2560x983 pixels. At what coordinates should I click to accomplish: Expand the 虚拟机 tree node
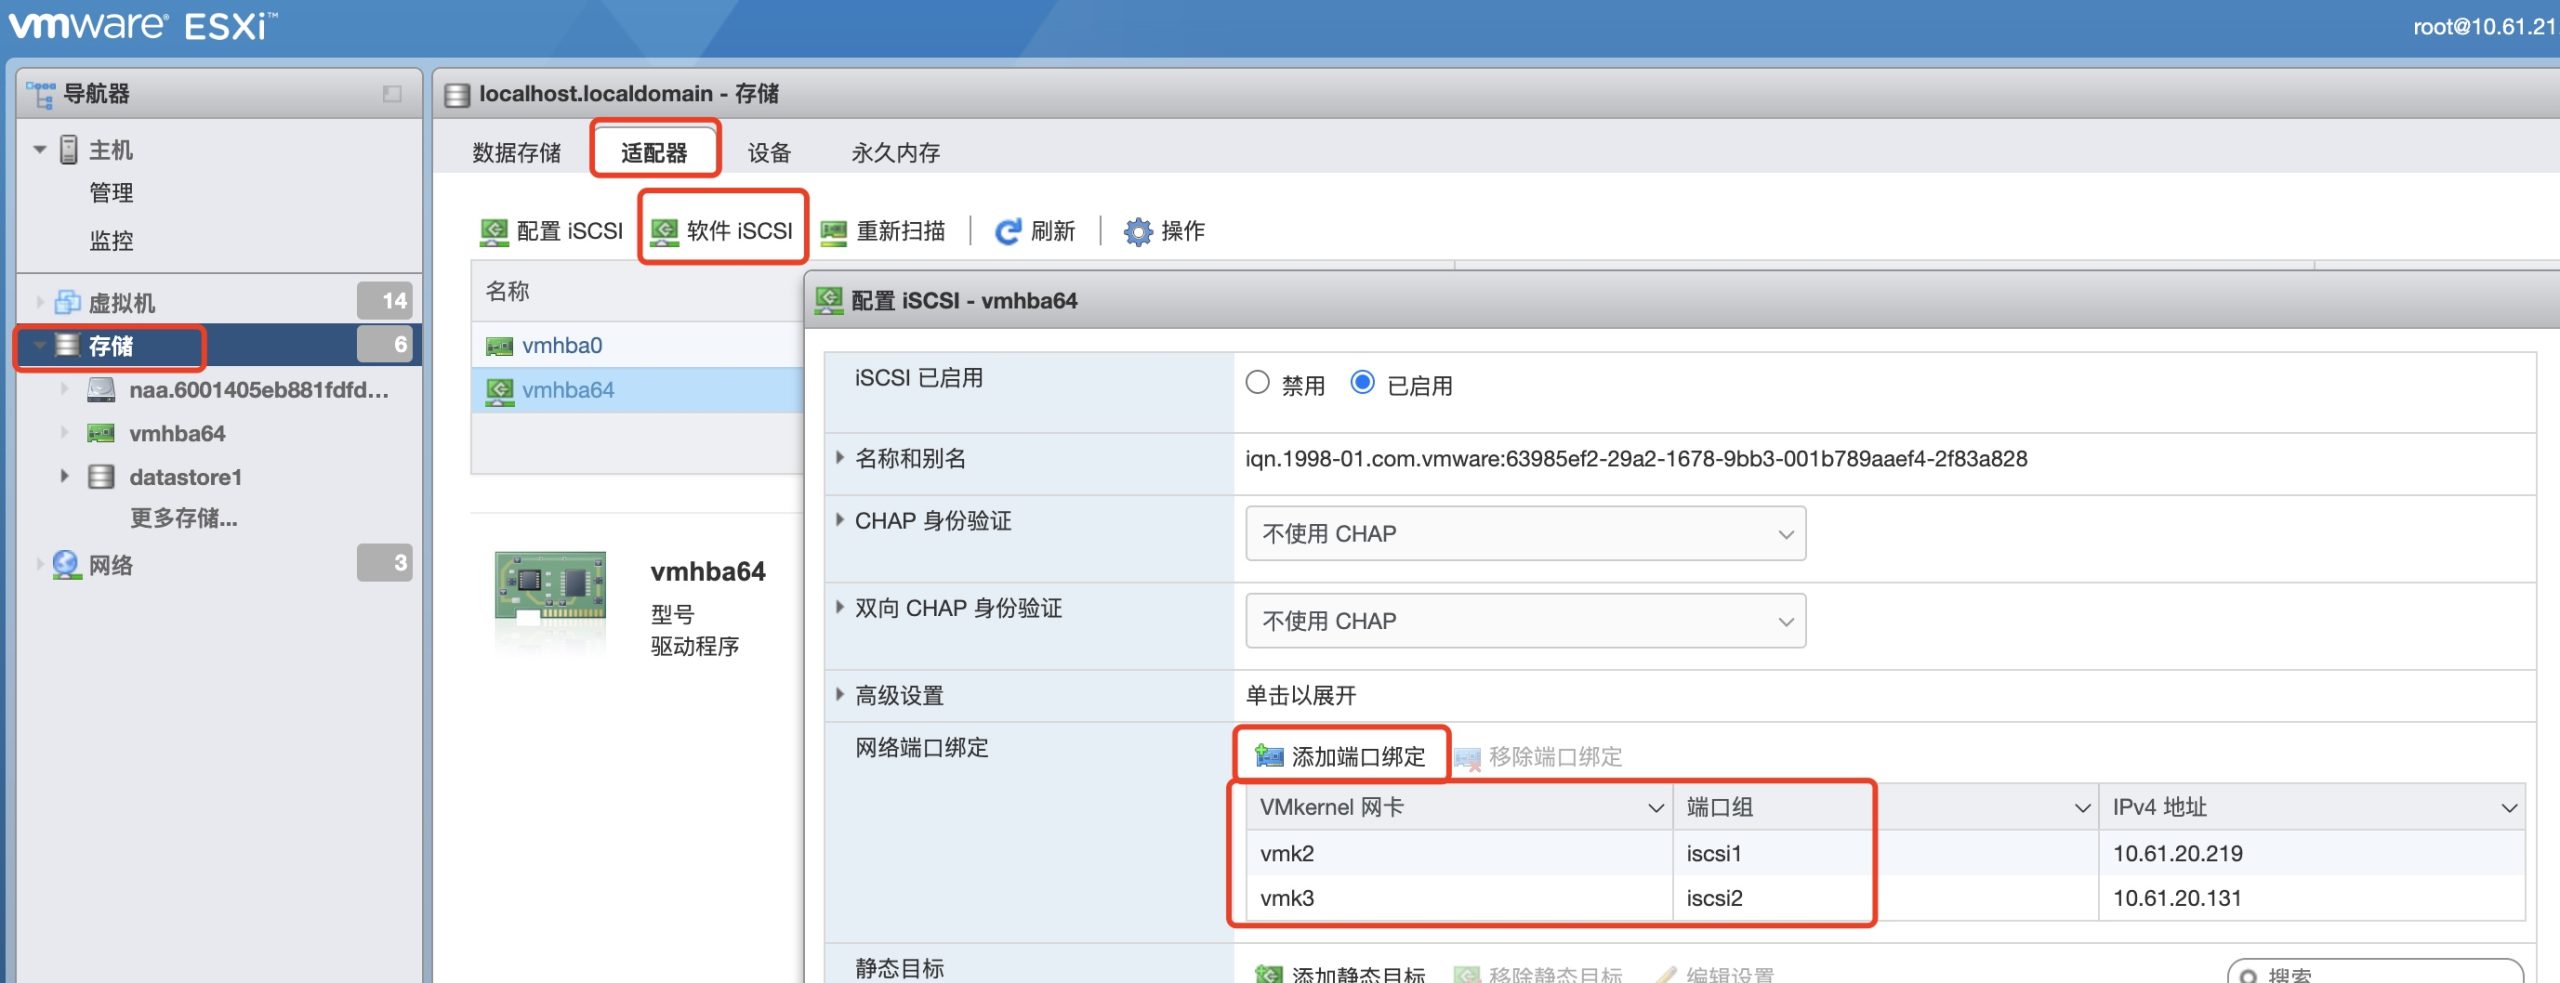click(40, 302)
